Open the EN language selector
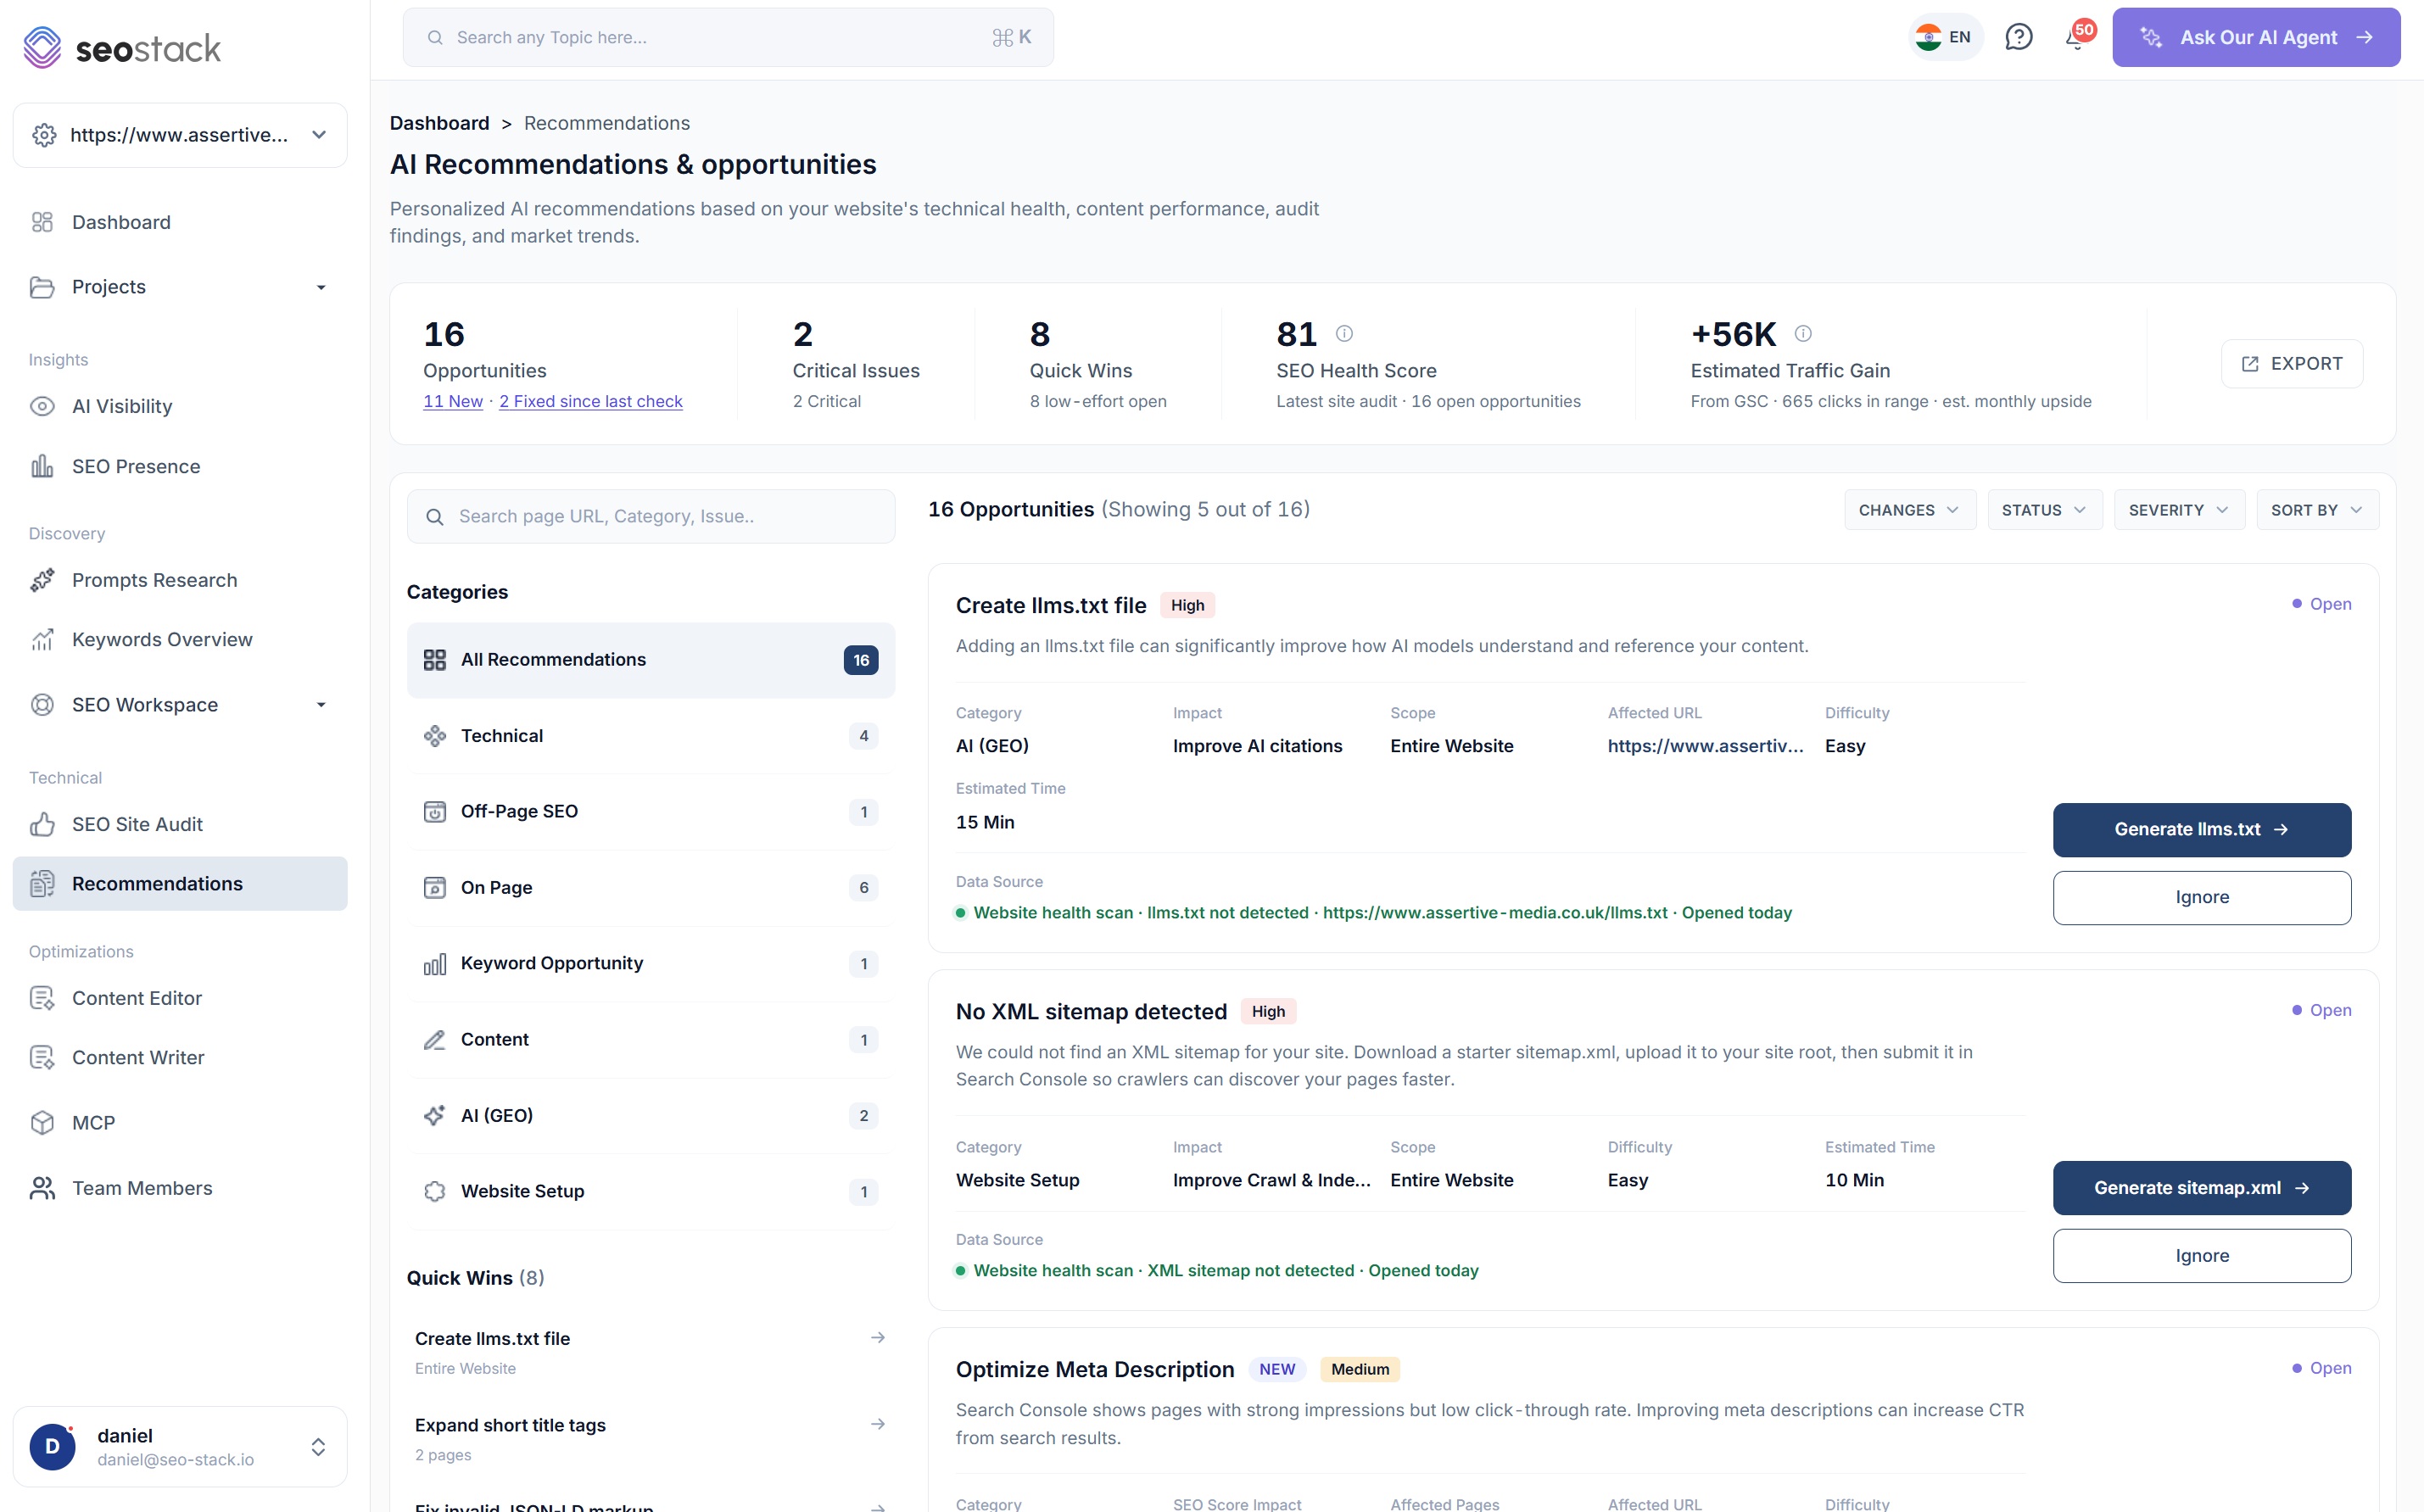This screenshot has width=2424, height=1512. 1944,37
